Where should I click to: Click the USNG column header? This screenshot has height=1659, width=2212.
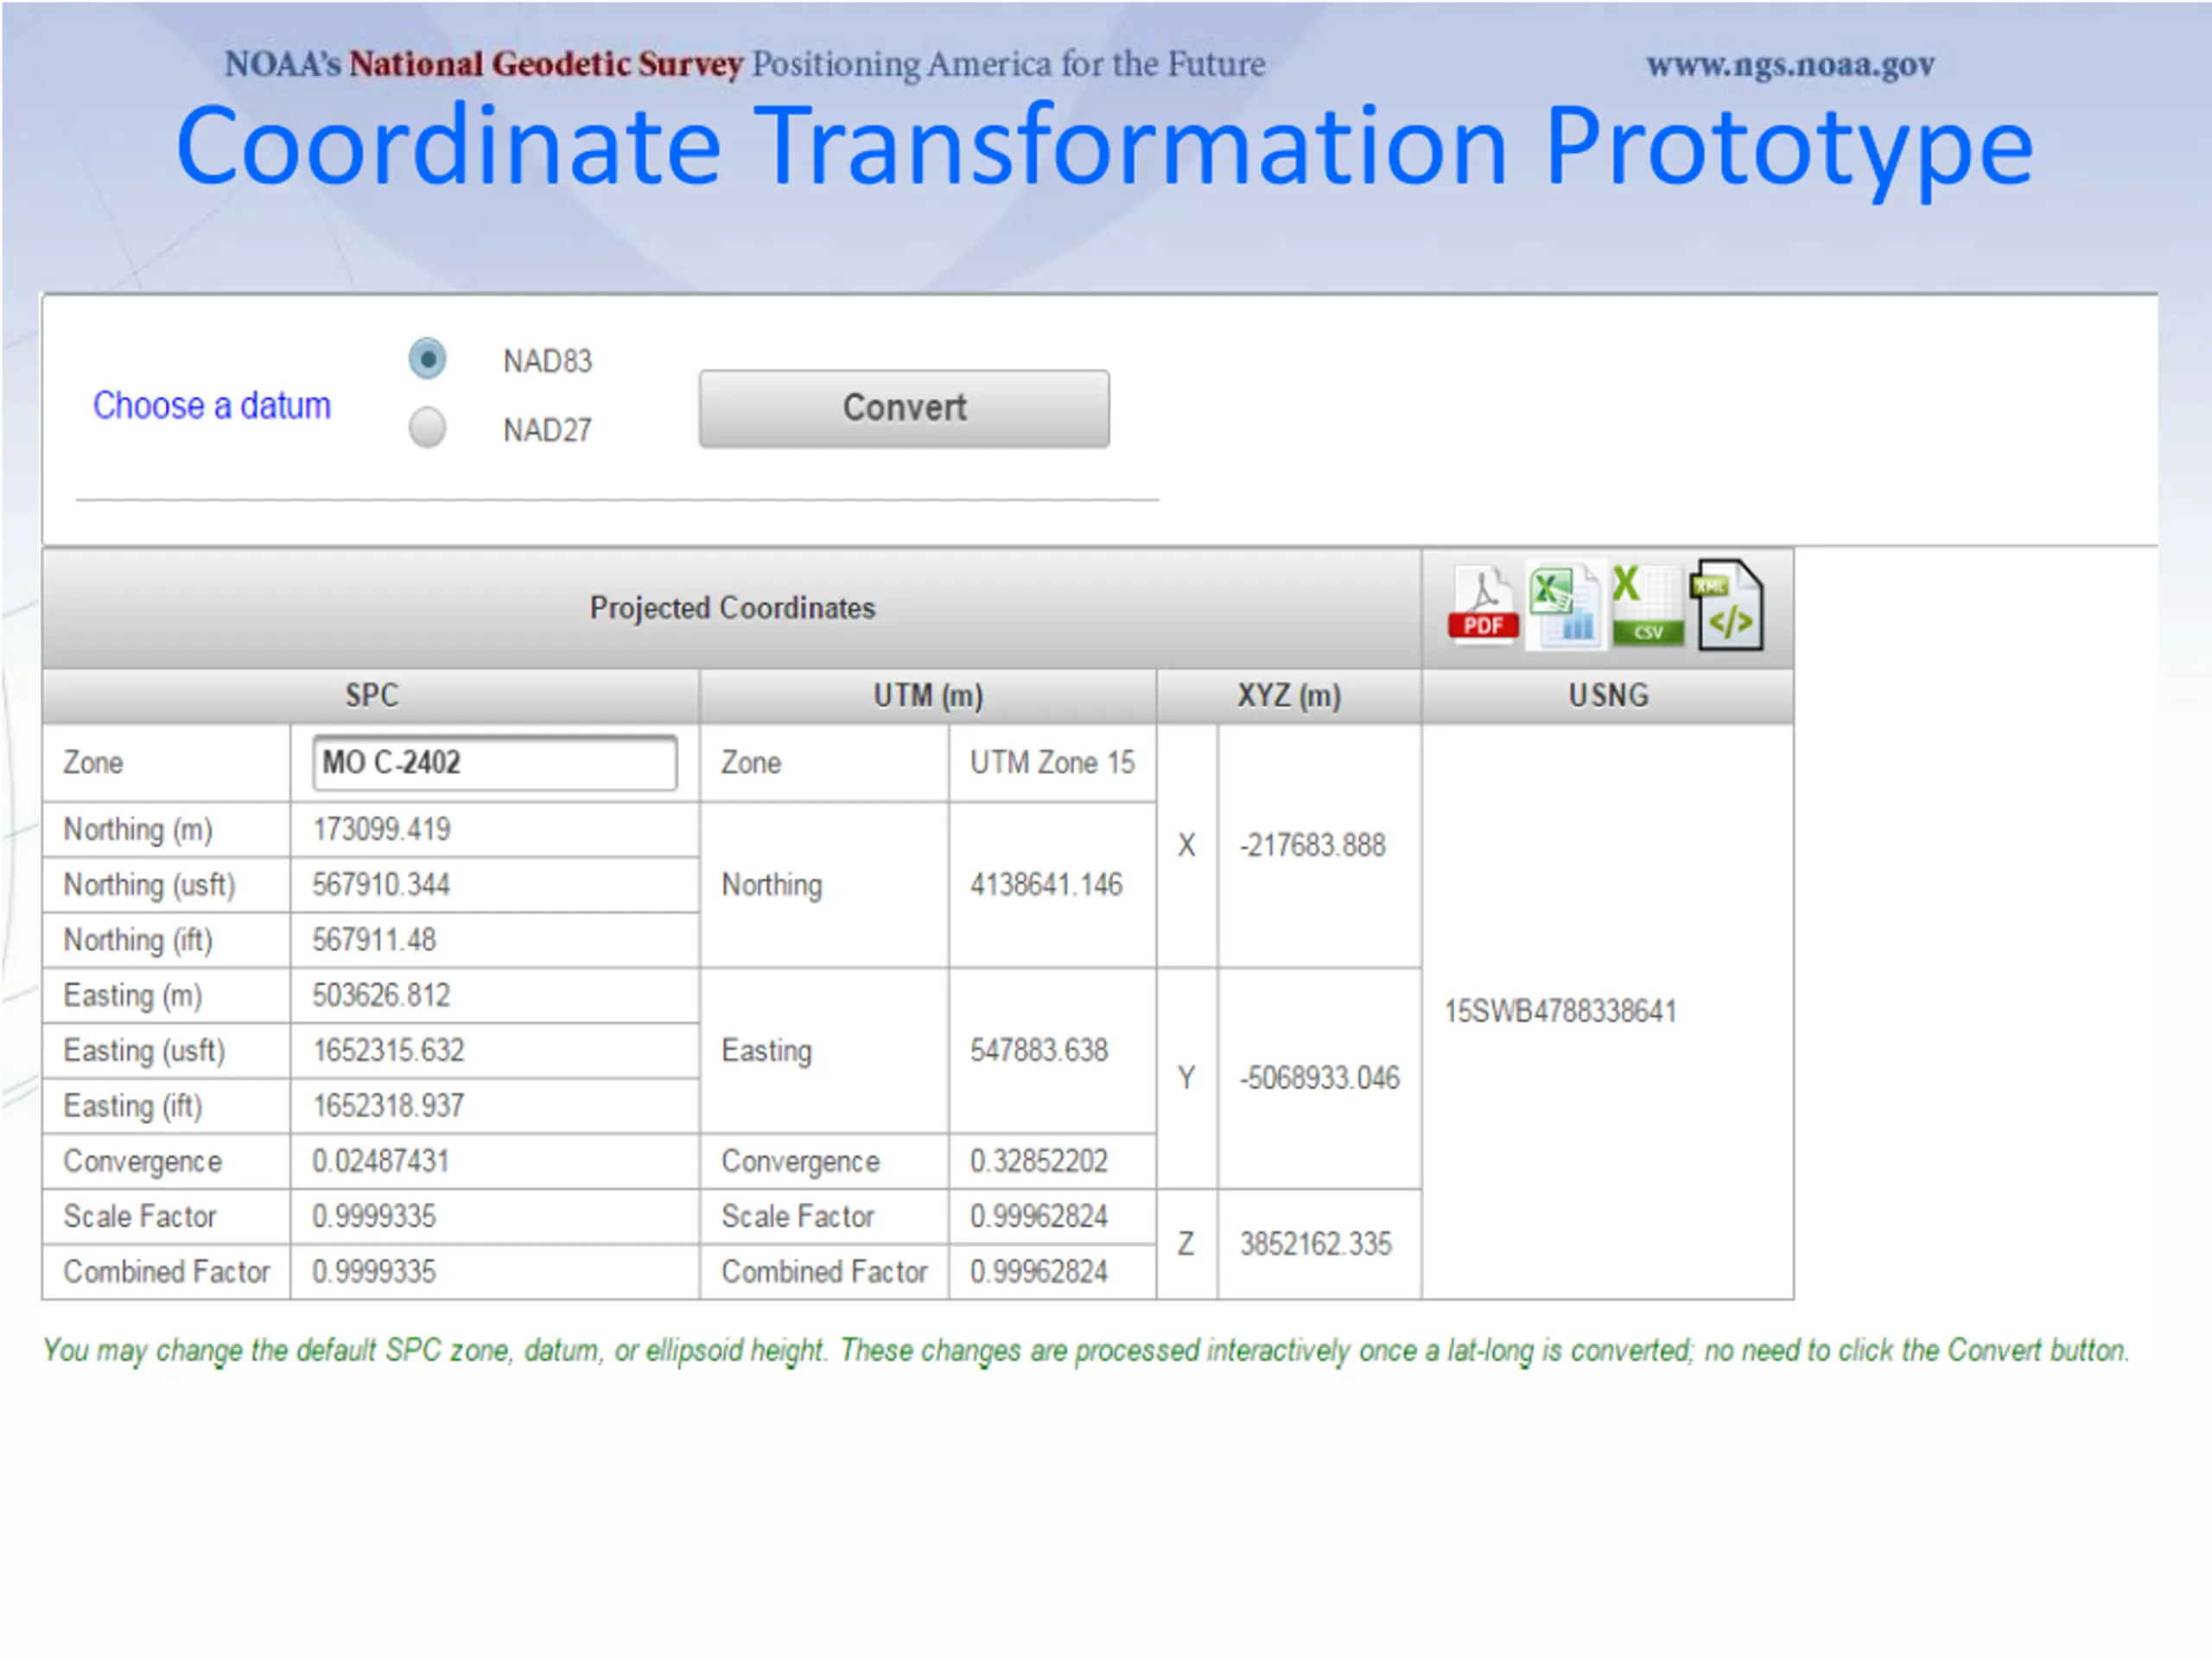[x=1608, y=696]
